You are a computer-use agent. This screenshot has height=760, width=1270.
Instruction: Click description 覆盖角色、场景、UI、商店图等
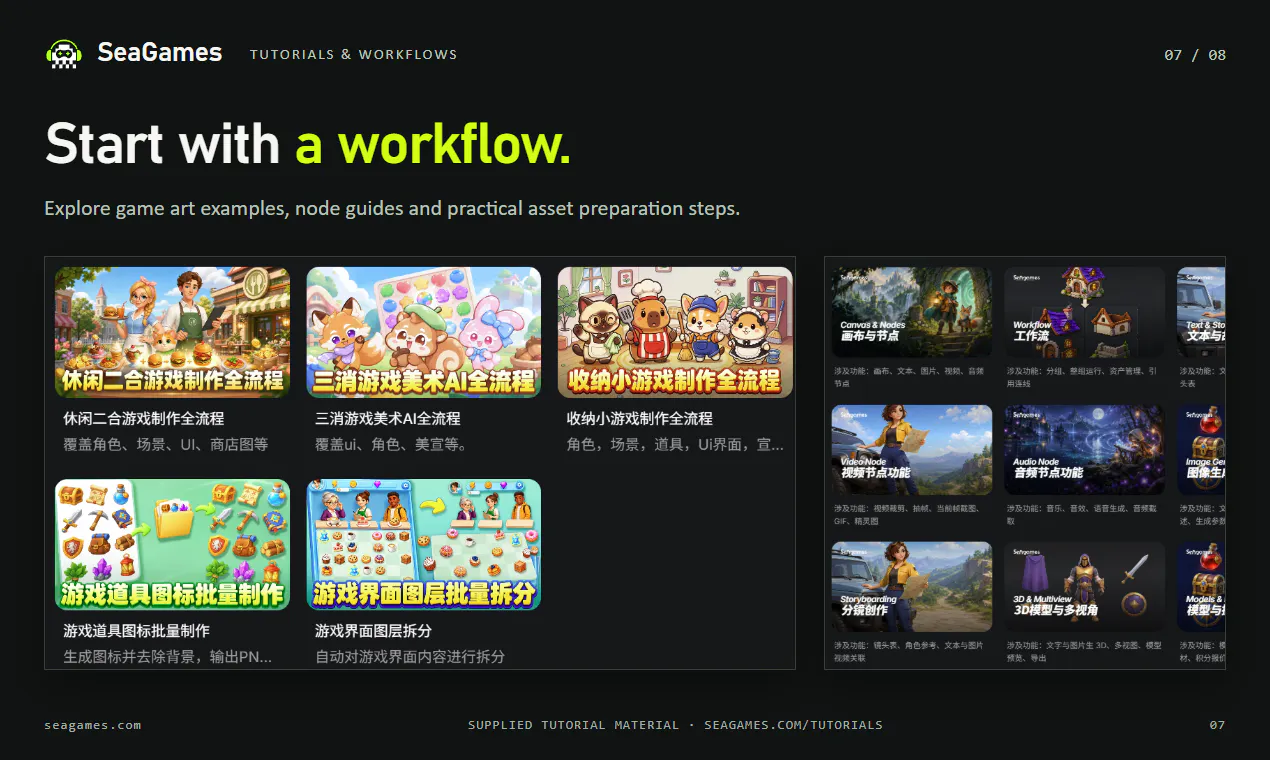[x=166, y=445]
